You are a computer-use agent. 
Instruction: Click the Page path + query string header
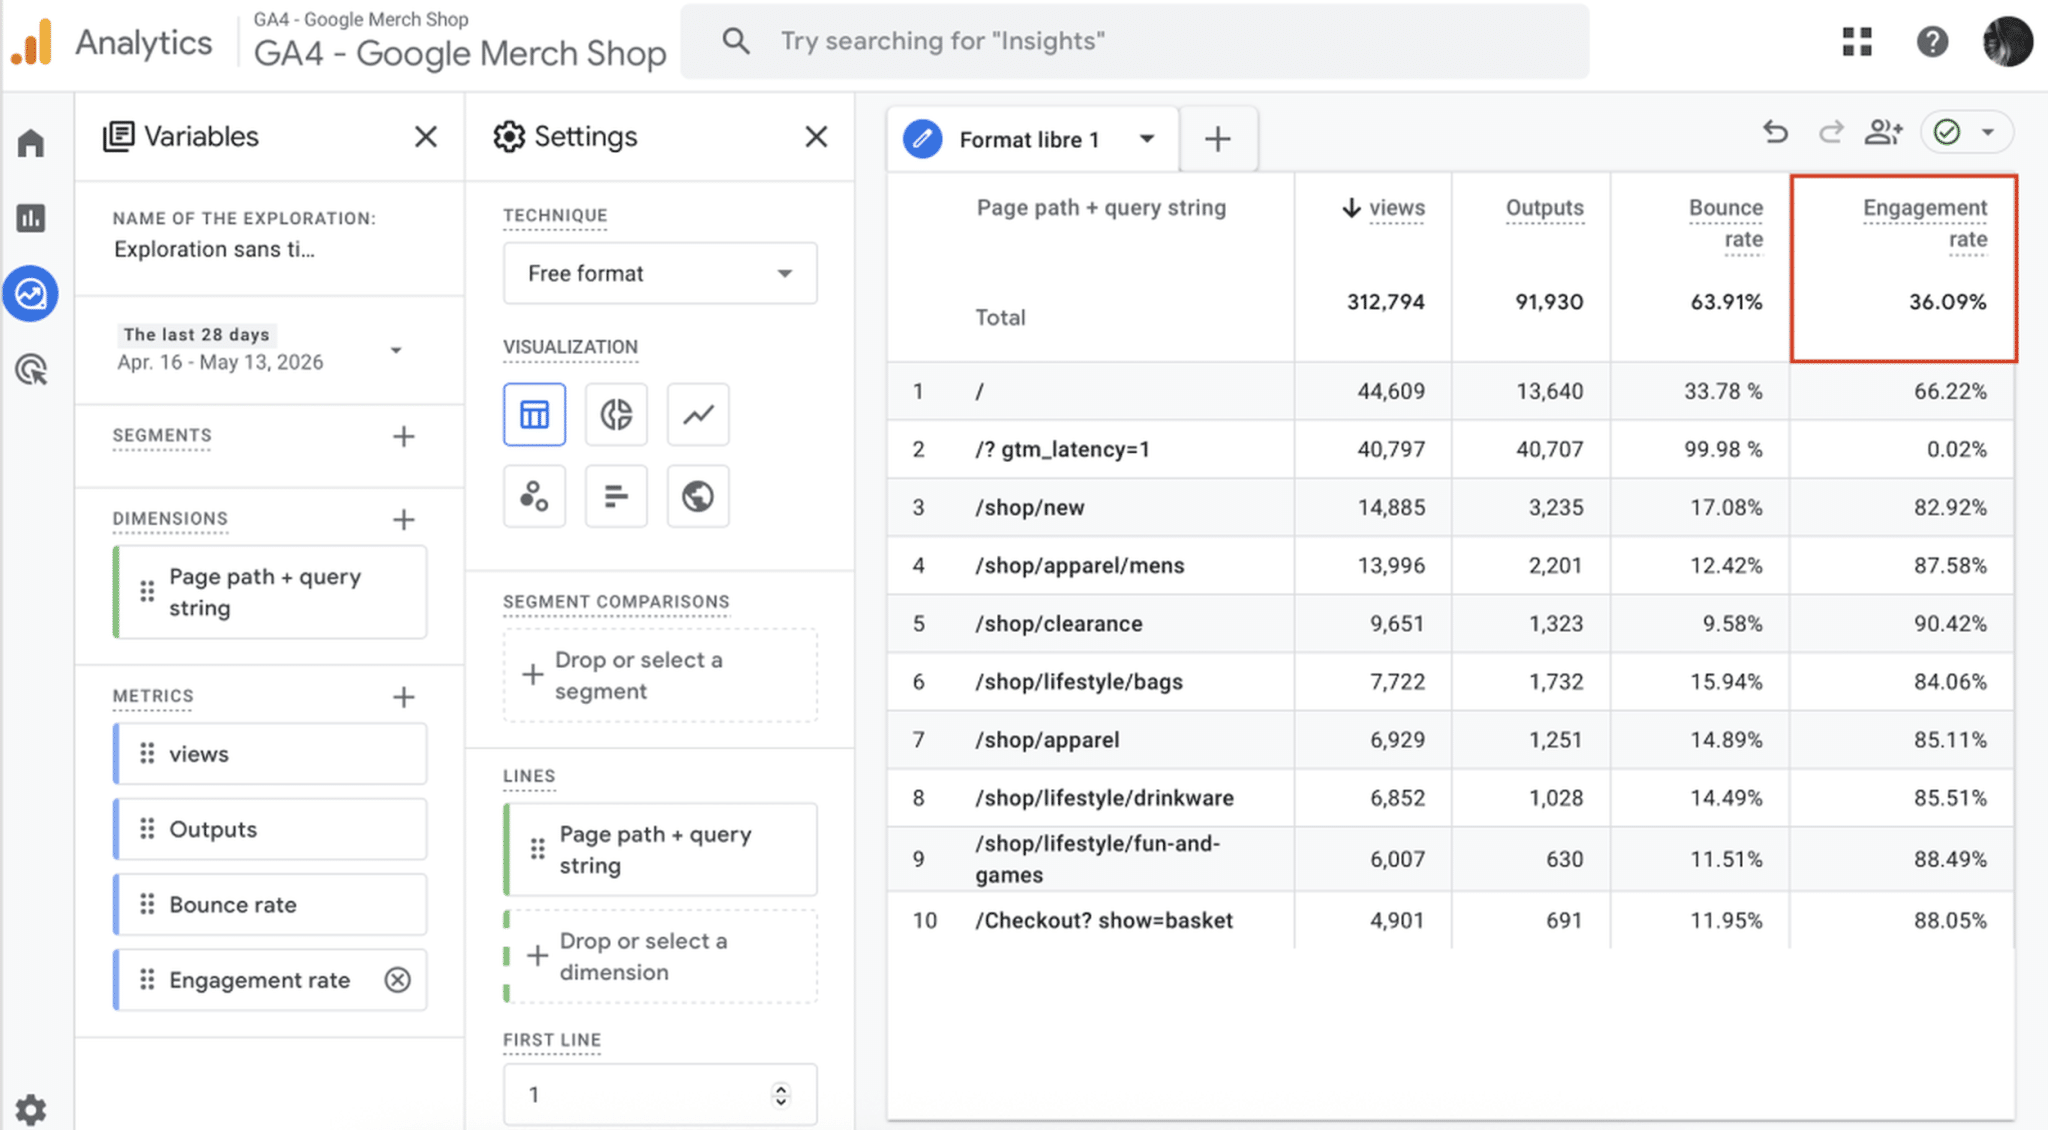pos(1101,208)
